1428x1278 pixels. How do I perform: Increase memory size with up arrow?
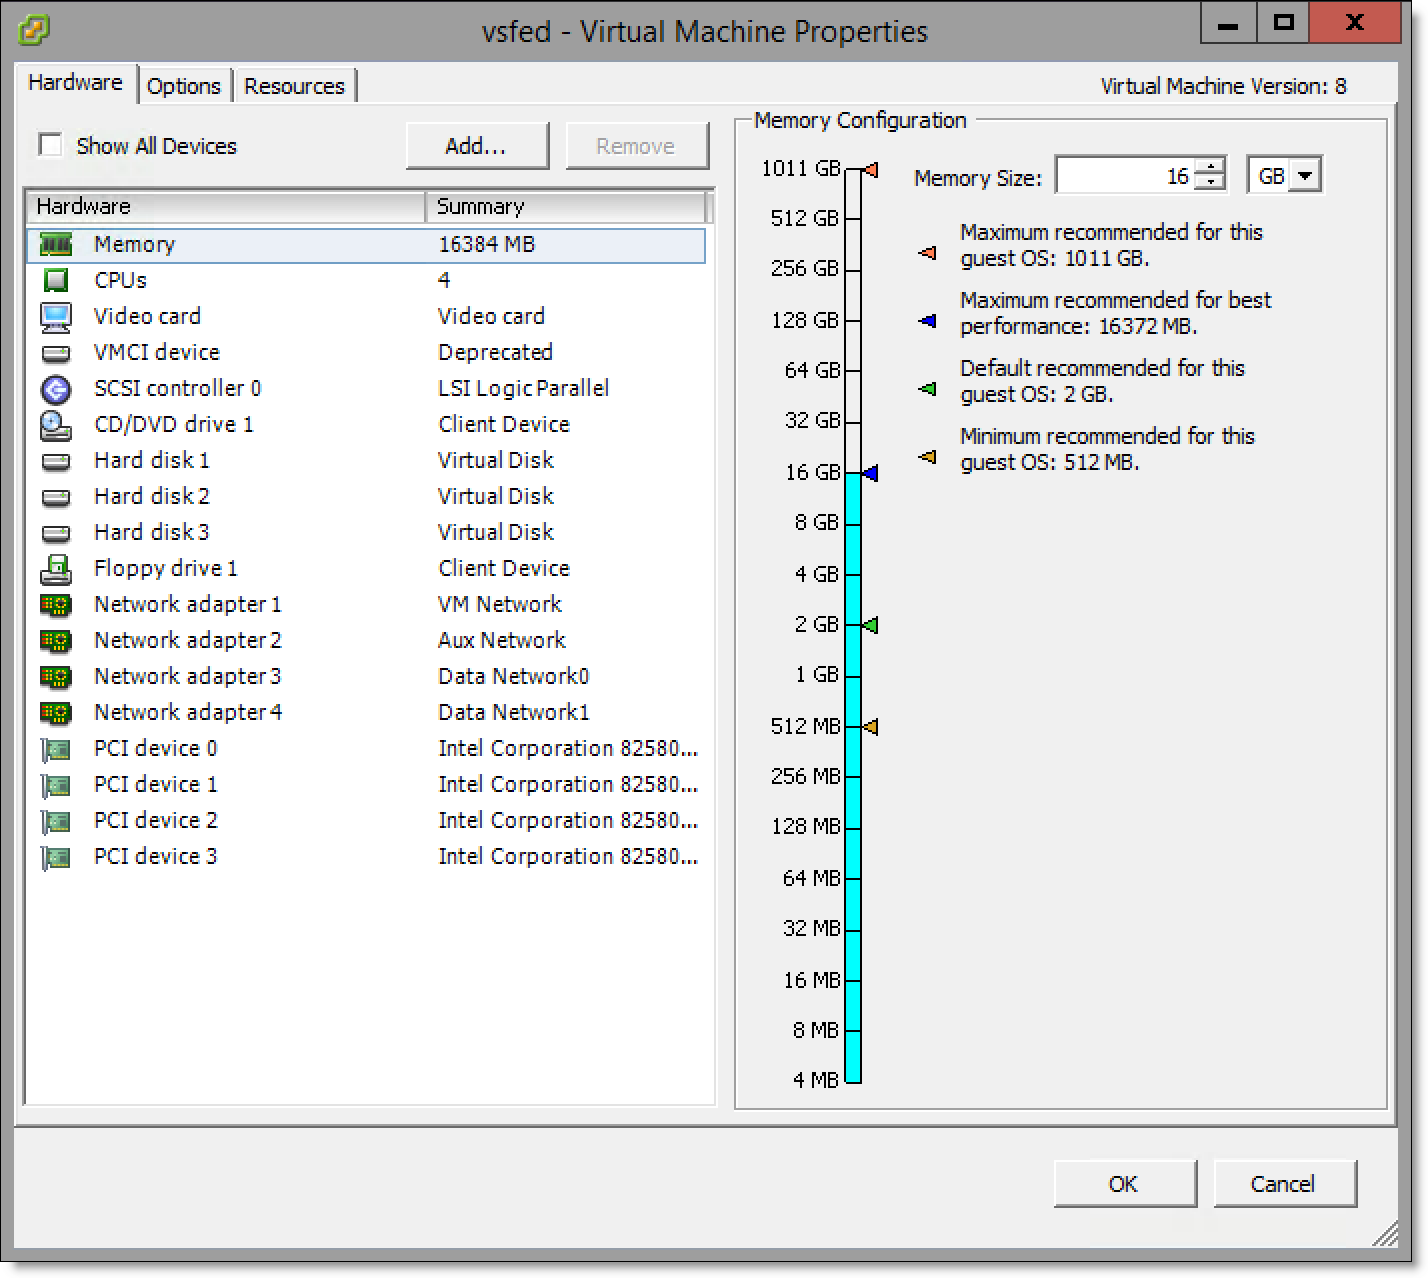pos(1211,168)
